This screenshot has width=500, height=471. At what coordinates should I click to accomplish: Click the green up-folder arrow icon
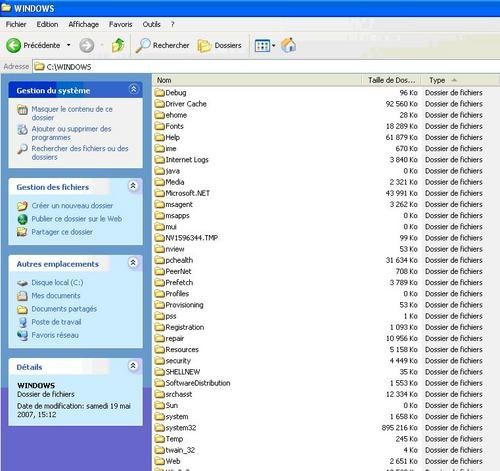click(x=118, y=45)
